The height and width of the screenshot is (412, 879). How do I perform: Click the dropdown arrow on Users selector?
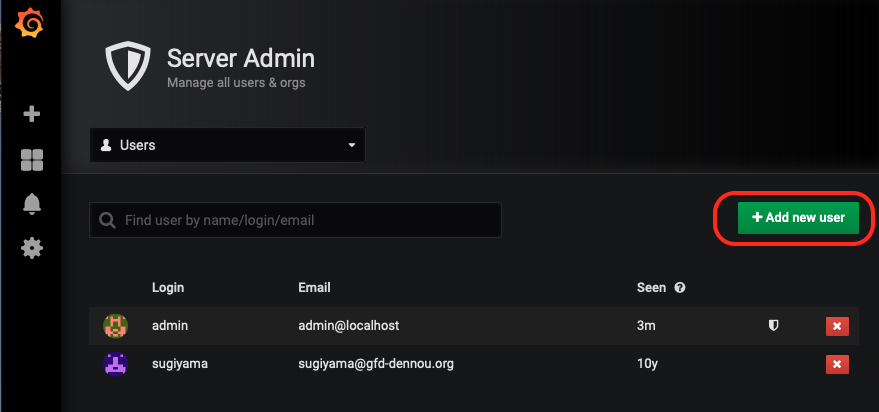tap(351, 145)
